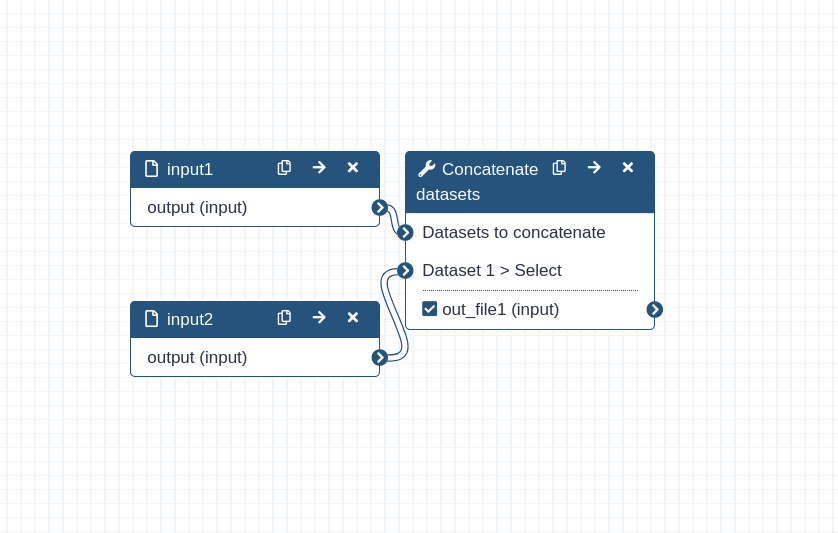Click the Dataset 1 > Select input terminal
The height and width of the screenshot is (533, 838).
click(406, 271)
